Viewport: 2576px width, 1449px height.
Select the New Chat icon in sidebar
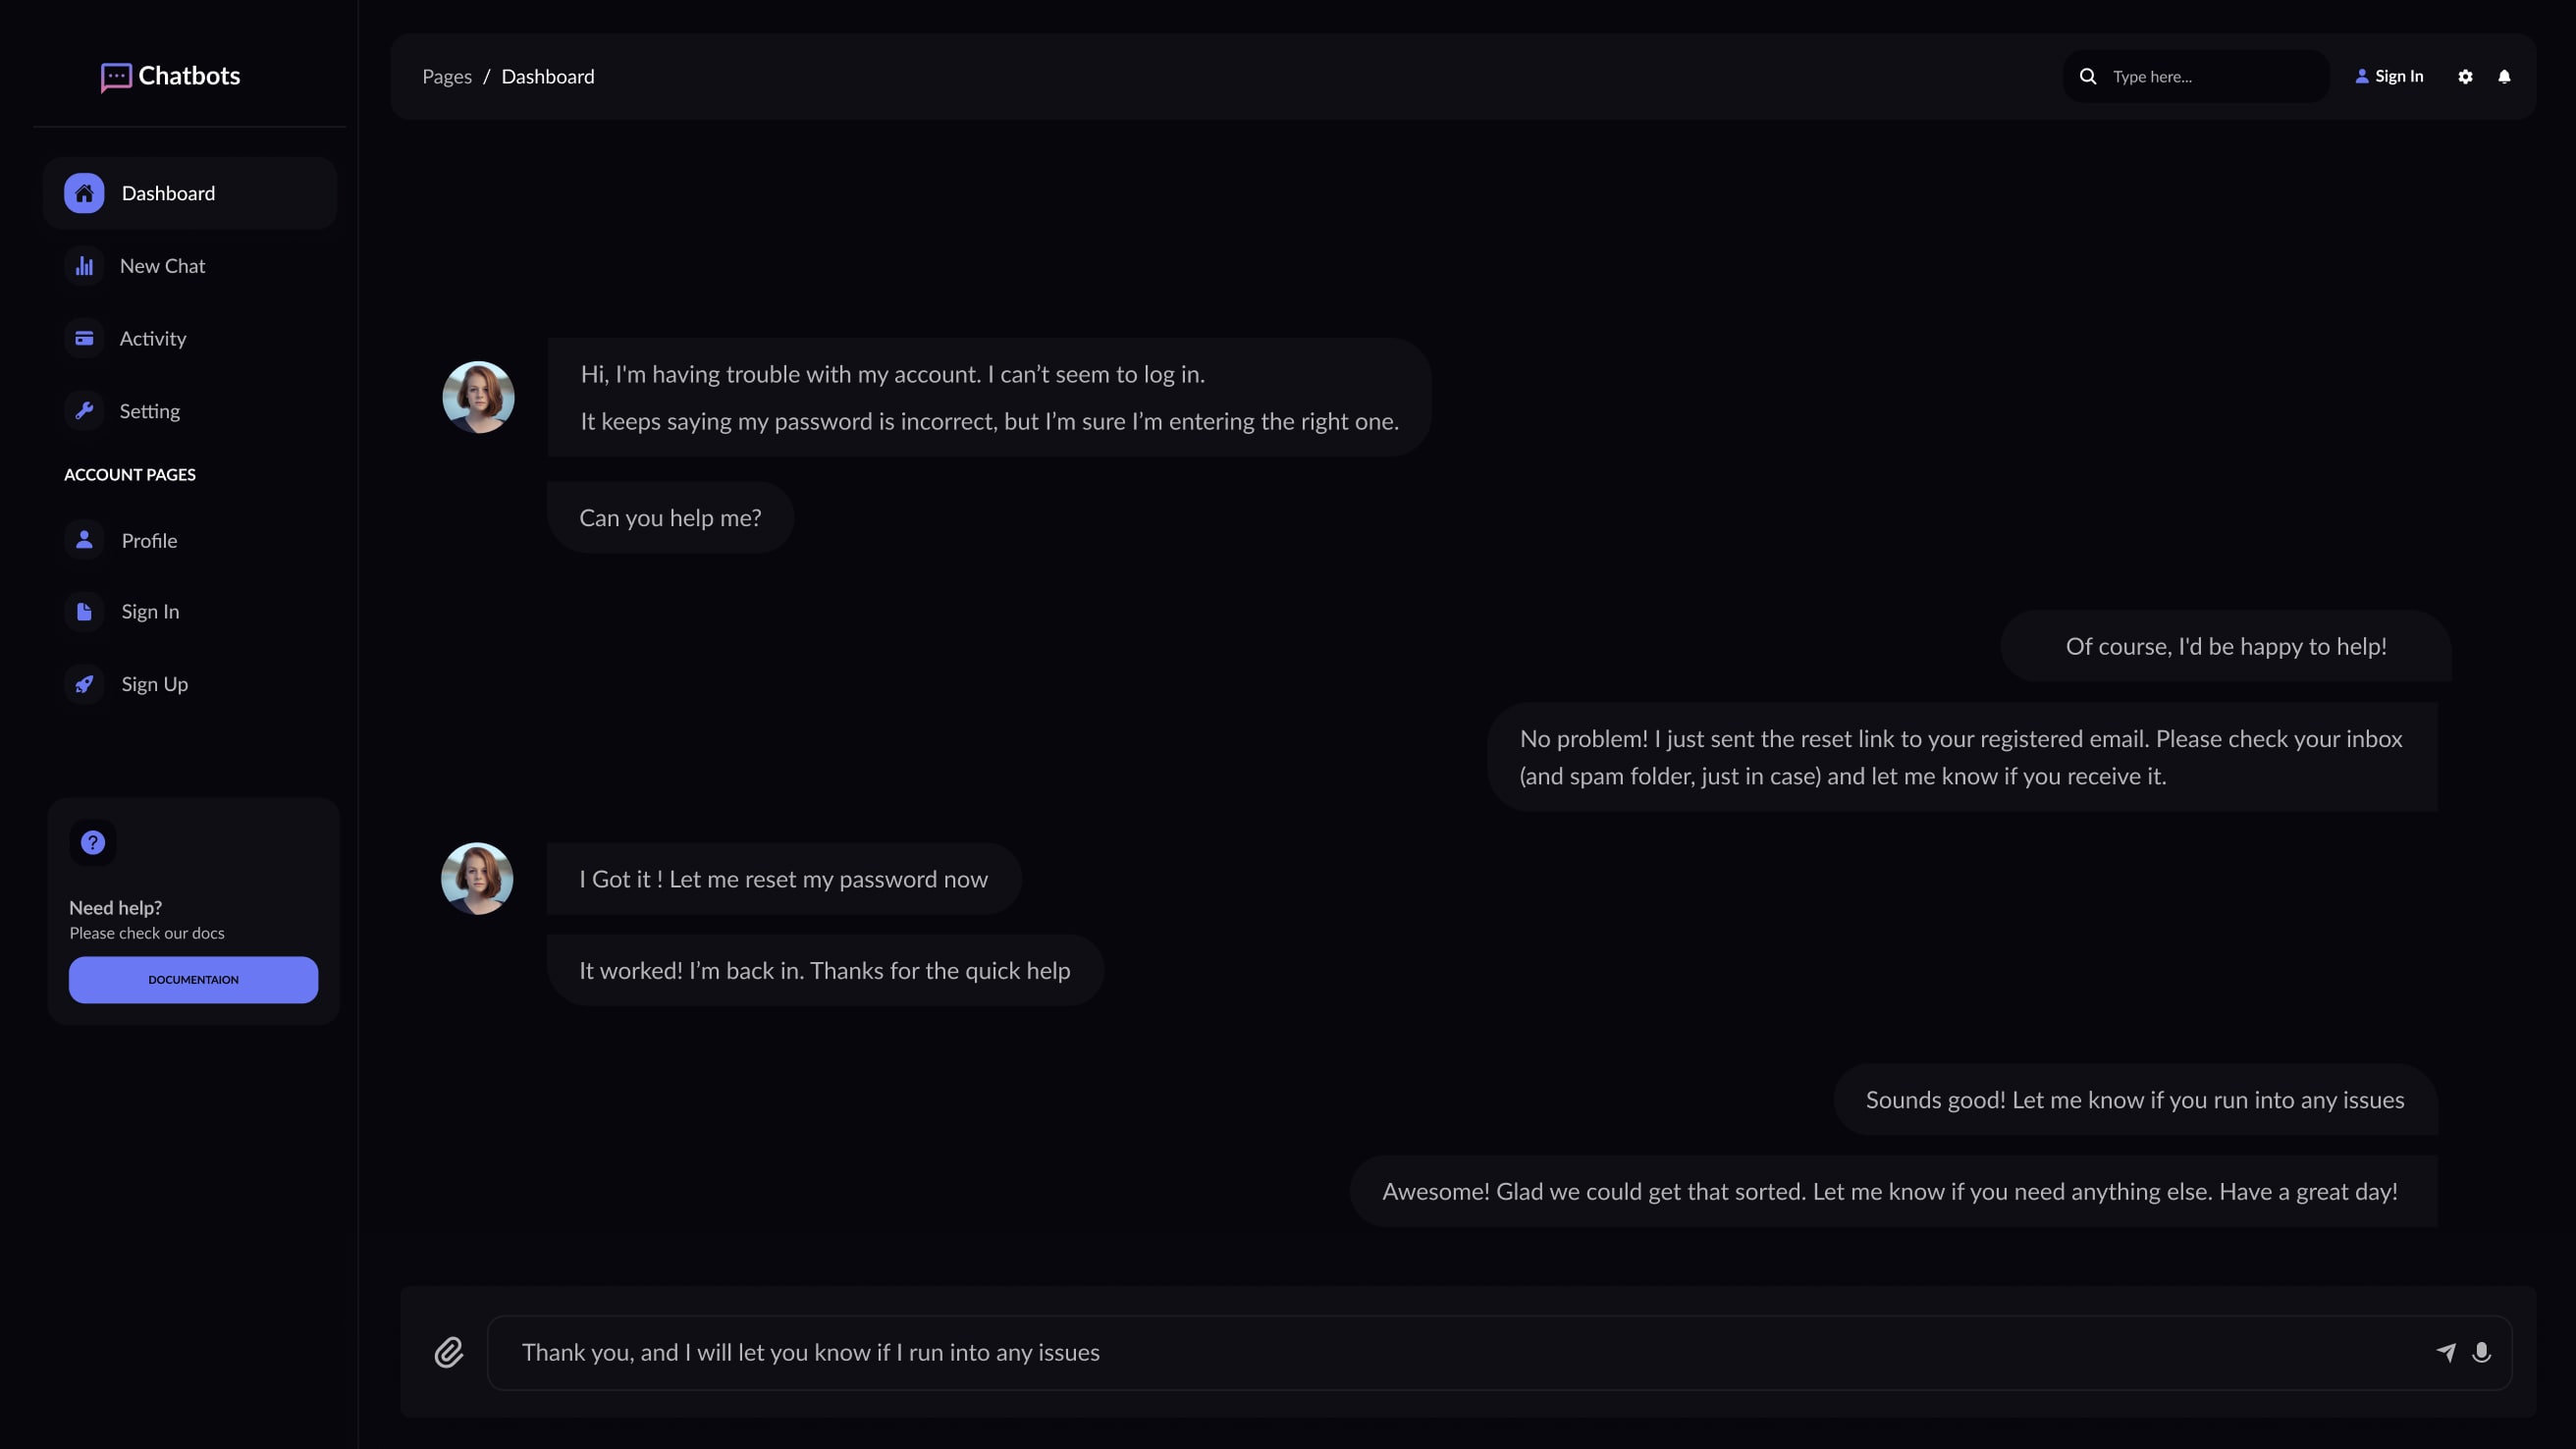pyautogui.click(x=84, y=265)
